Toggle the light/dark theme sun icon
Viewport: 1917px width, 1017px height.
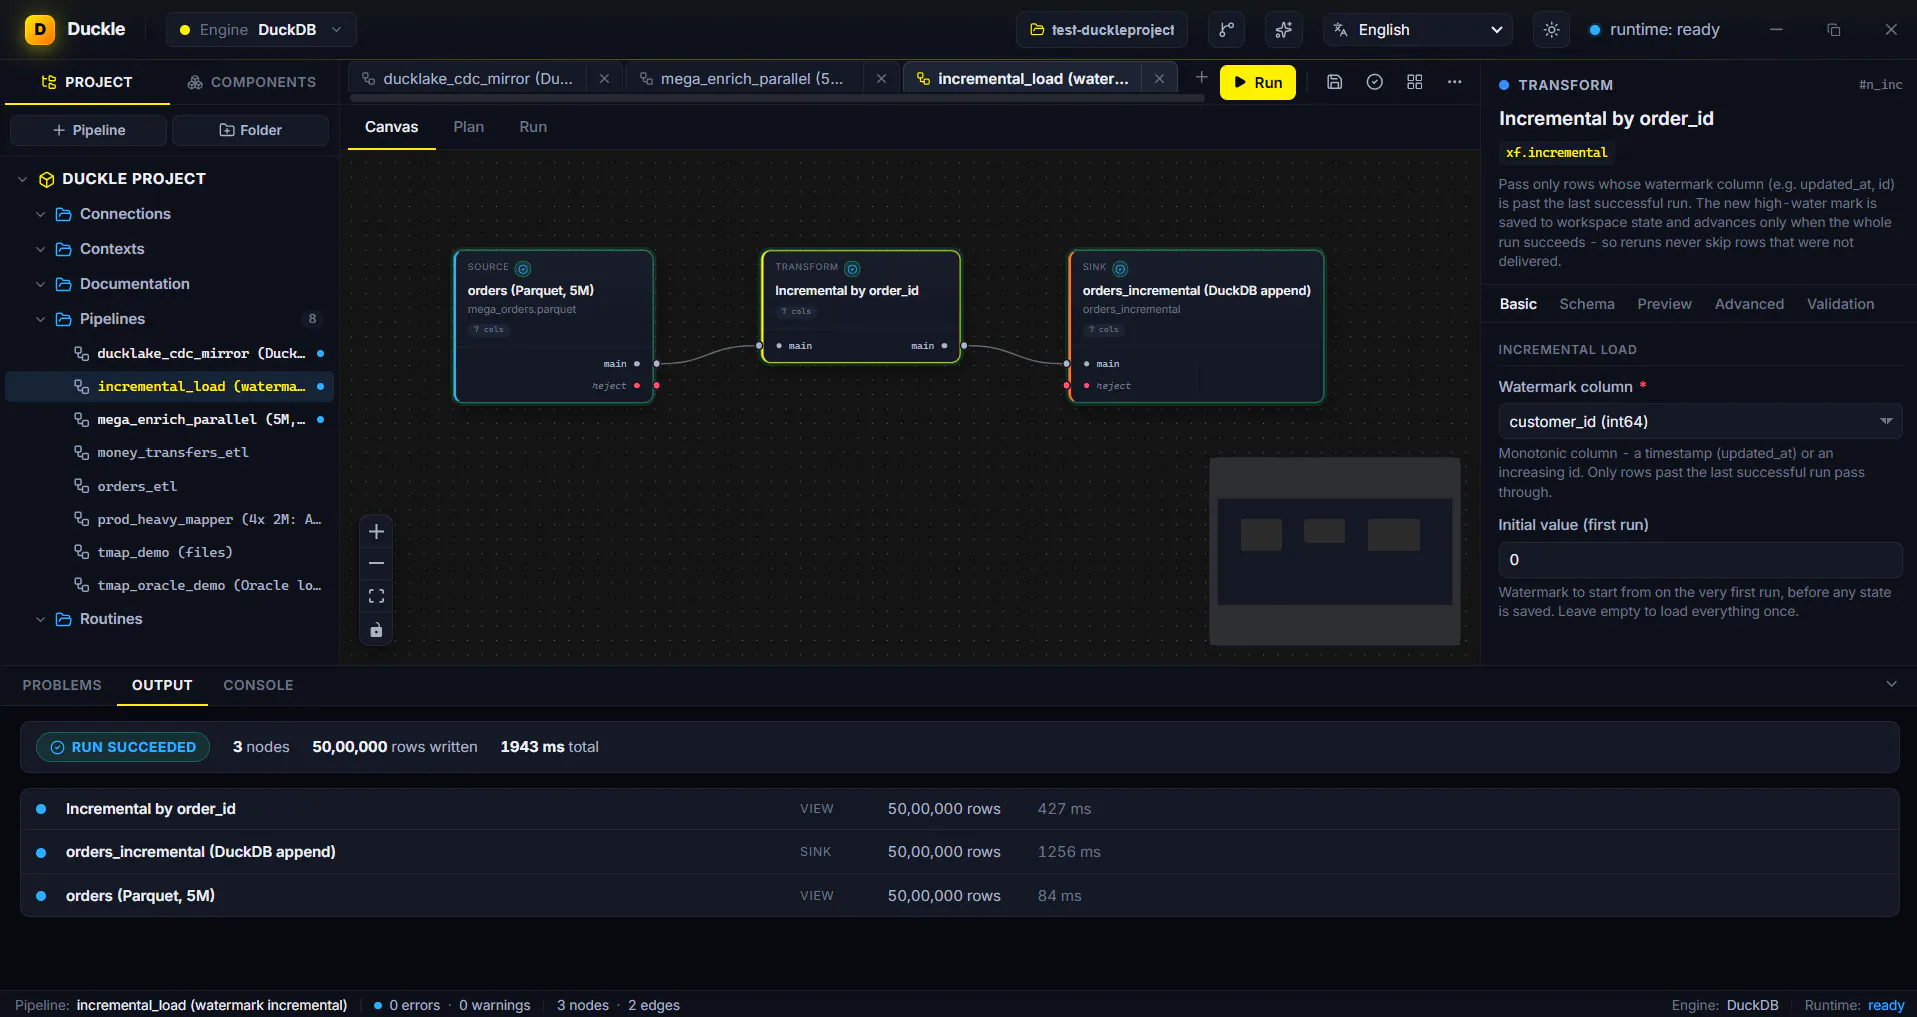pyautogui.click(x=1551, y=30)
